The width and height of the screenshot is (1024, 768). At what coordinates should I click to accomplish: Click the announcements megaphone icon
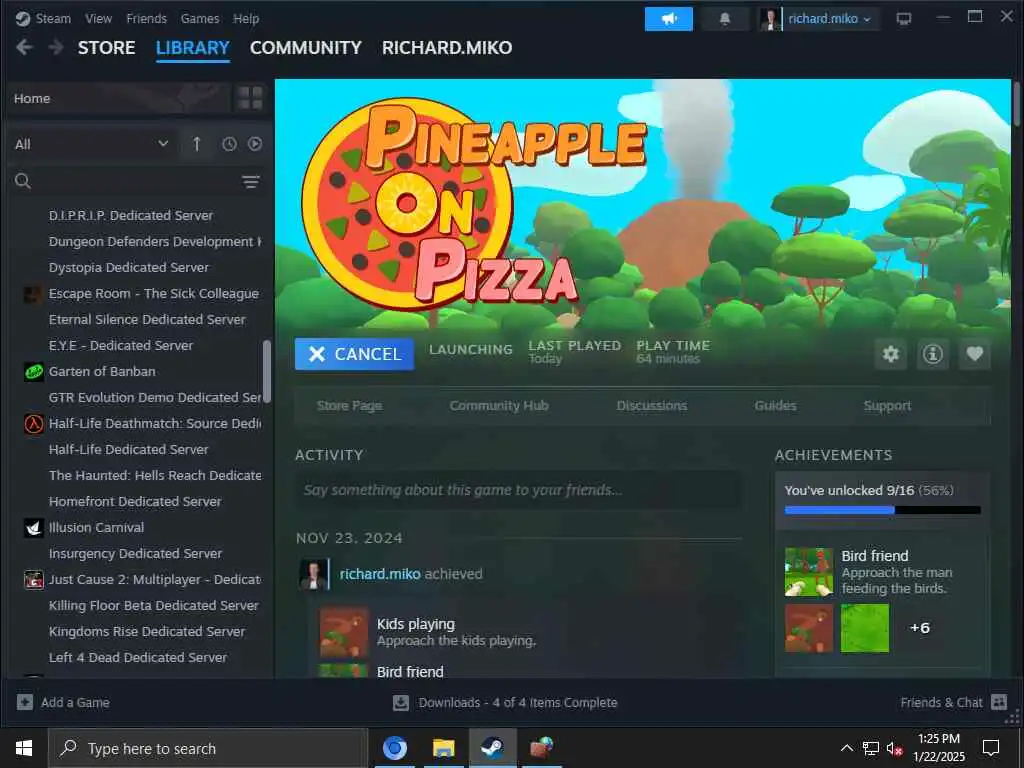tap(669, 19)
